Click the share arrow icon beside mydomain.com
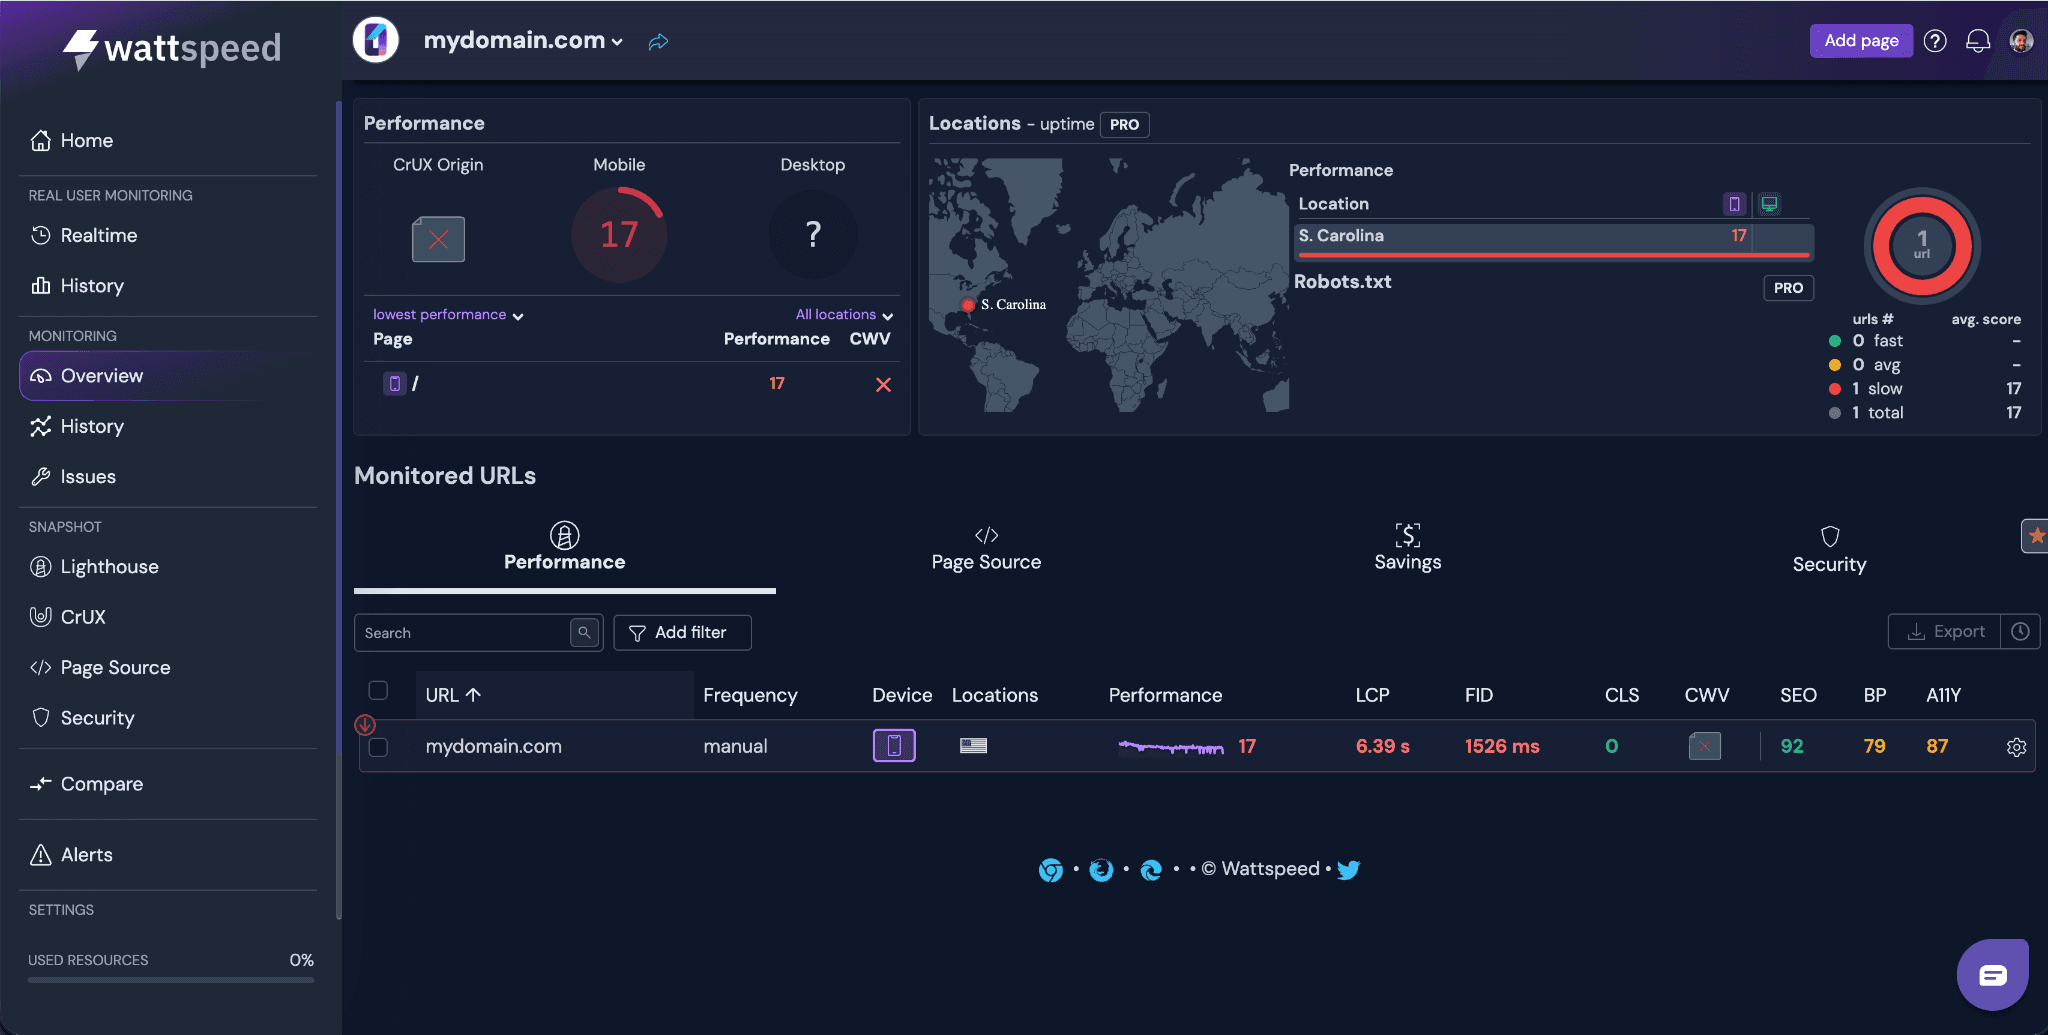Screen dimensions: 2048x1035 point(658,41)
